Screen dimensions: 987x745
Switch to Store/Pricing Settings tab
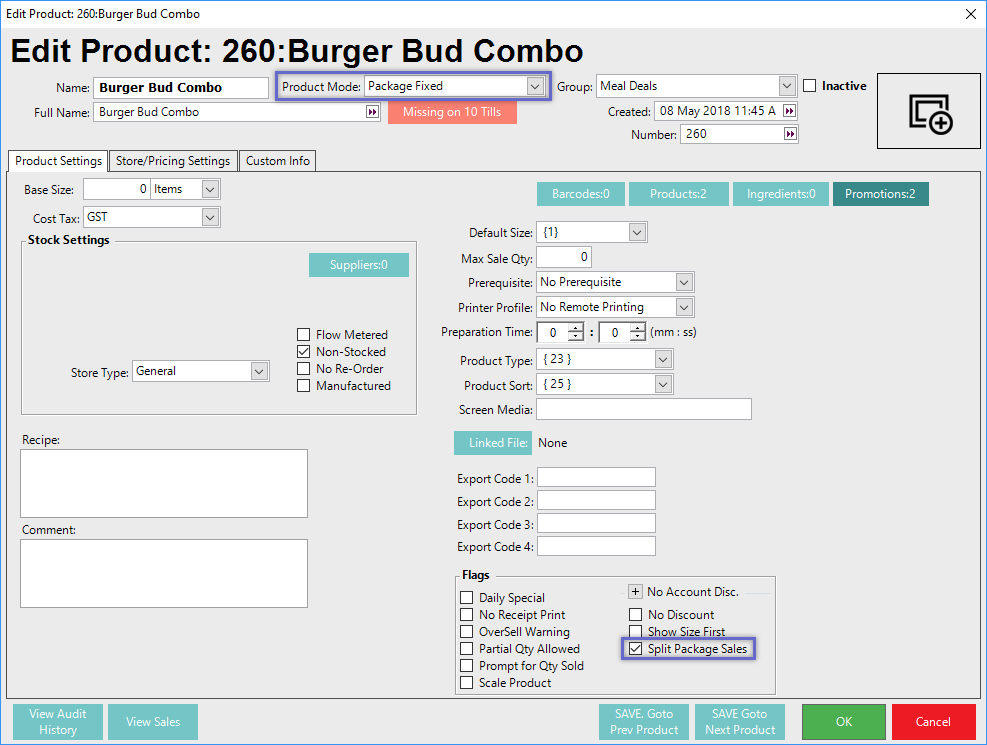pos(173,161)
